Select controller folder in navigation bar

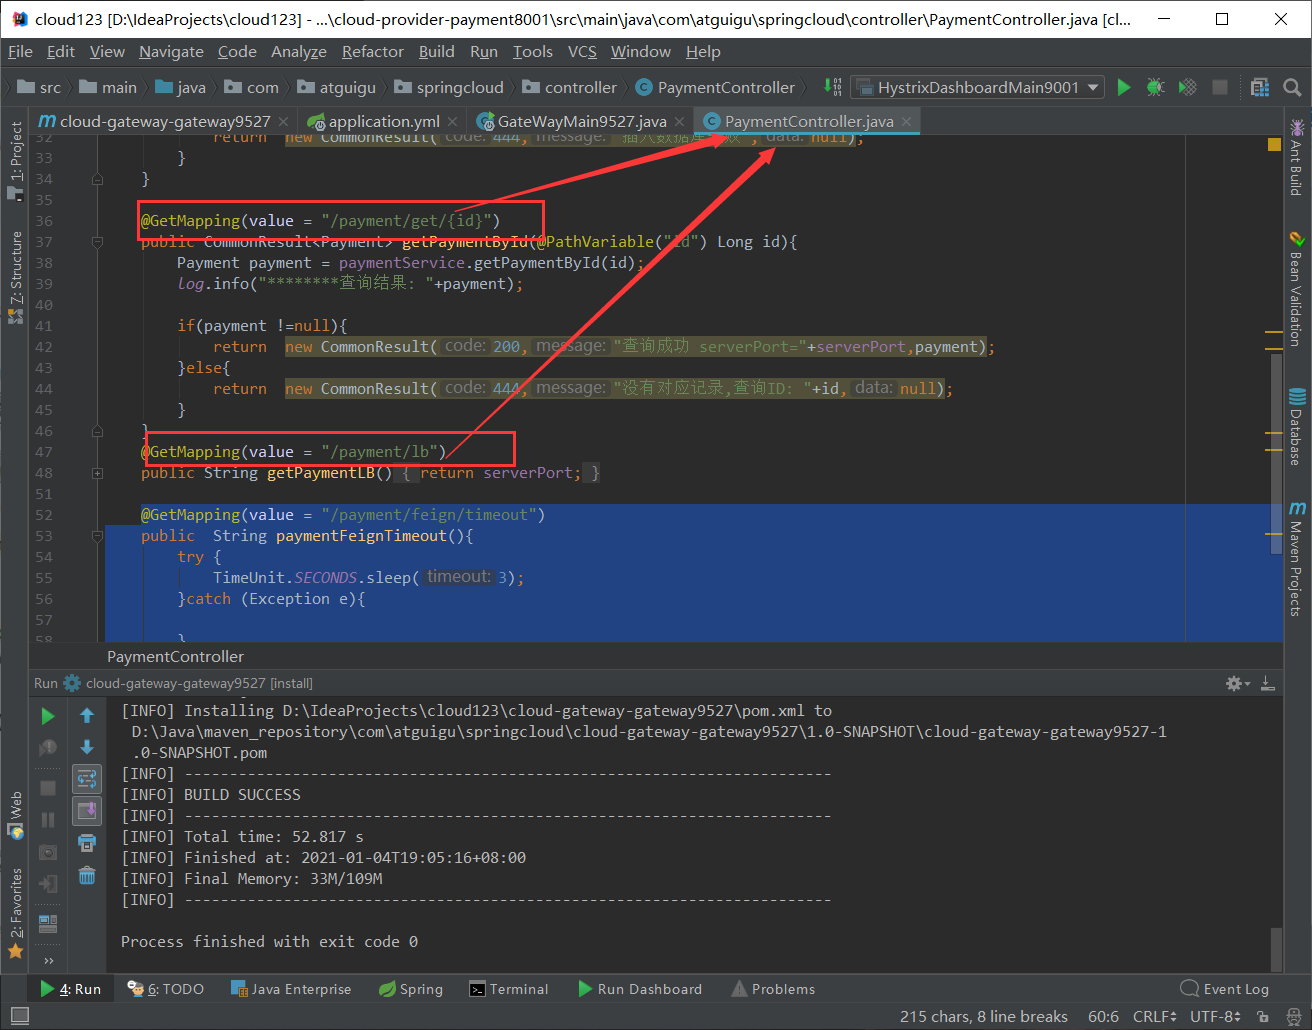click(570, 88)
